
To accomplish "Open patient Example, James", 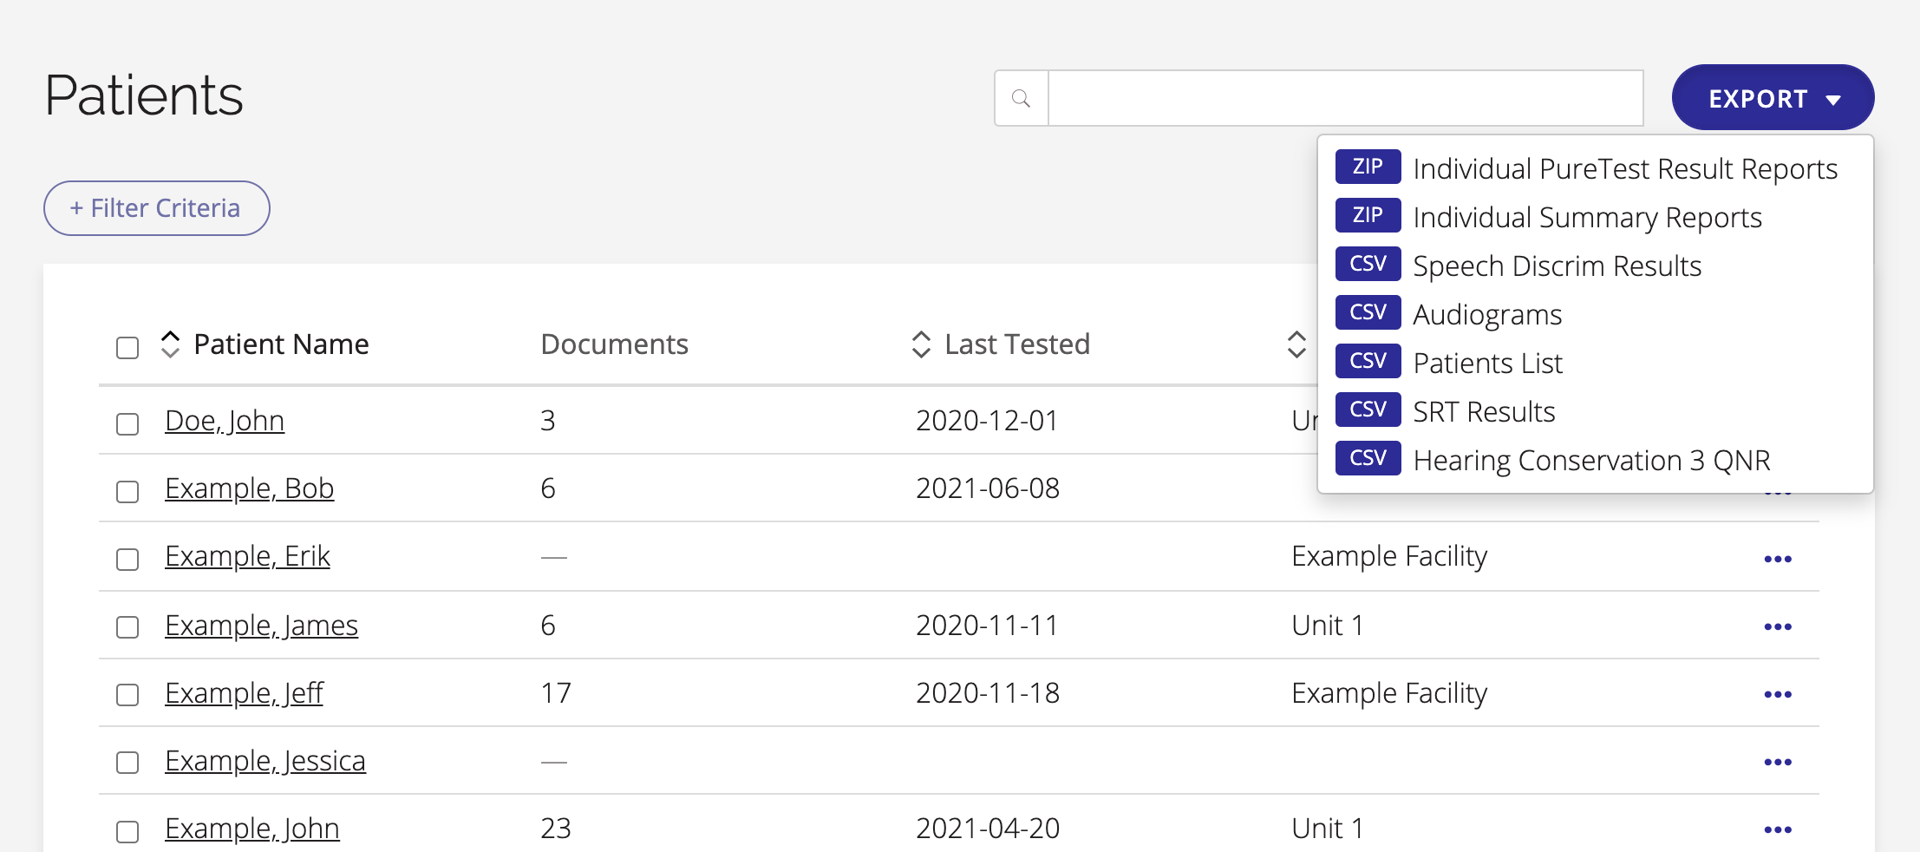I will coord(261,625).
